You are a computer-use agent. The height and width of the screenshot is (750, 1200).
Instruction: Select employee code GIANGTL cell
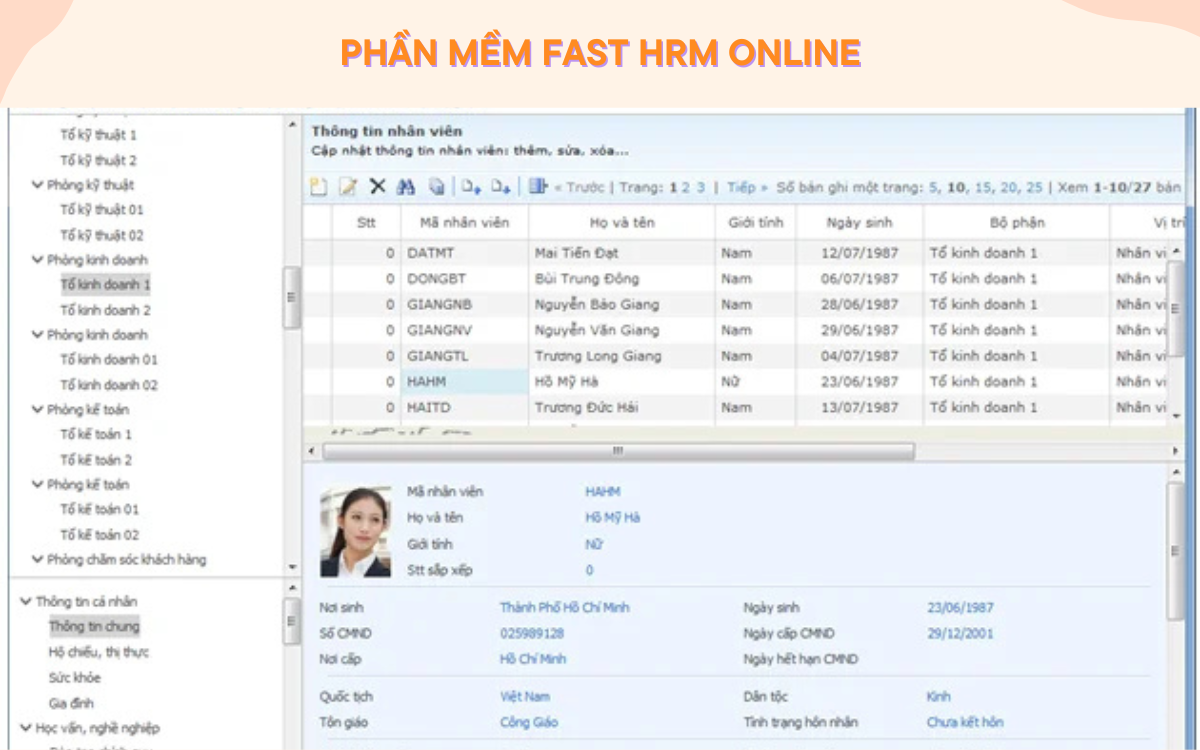[465, 356]
